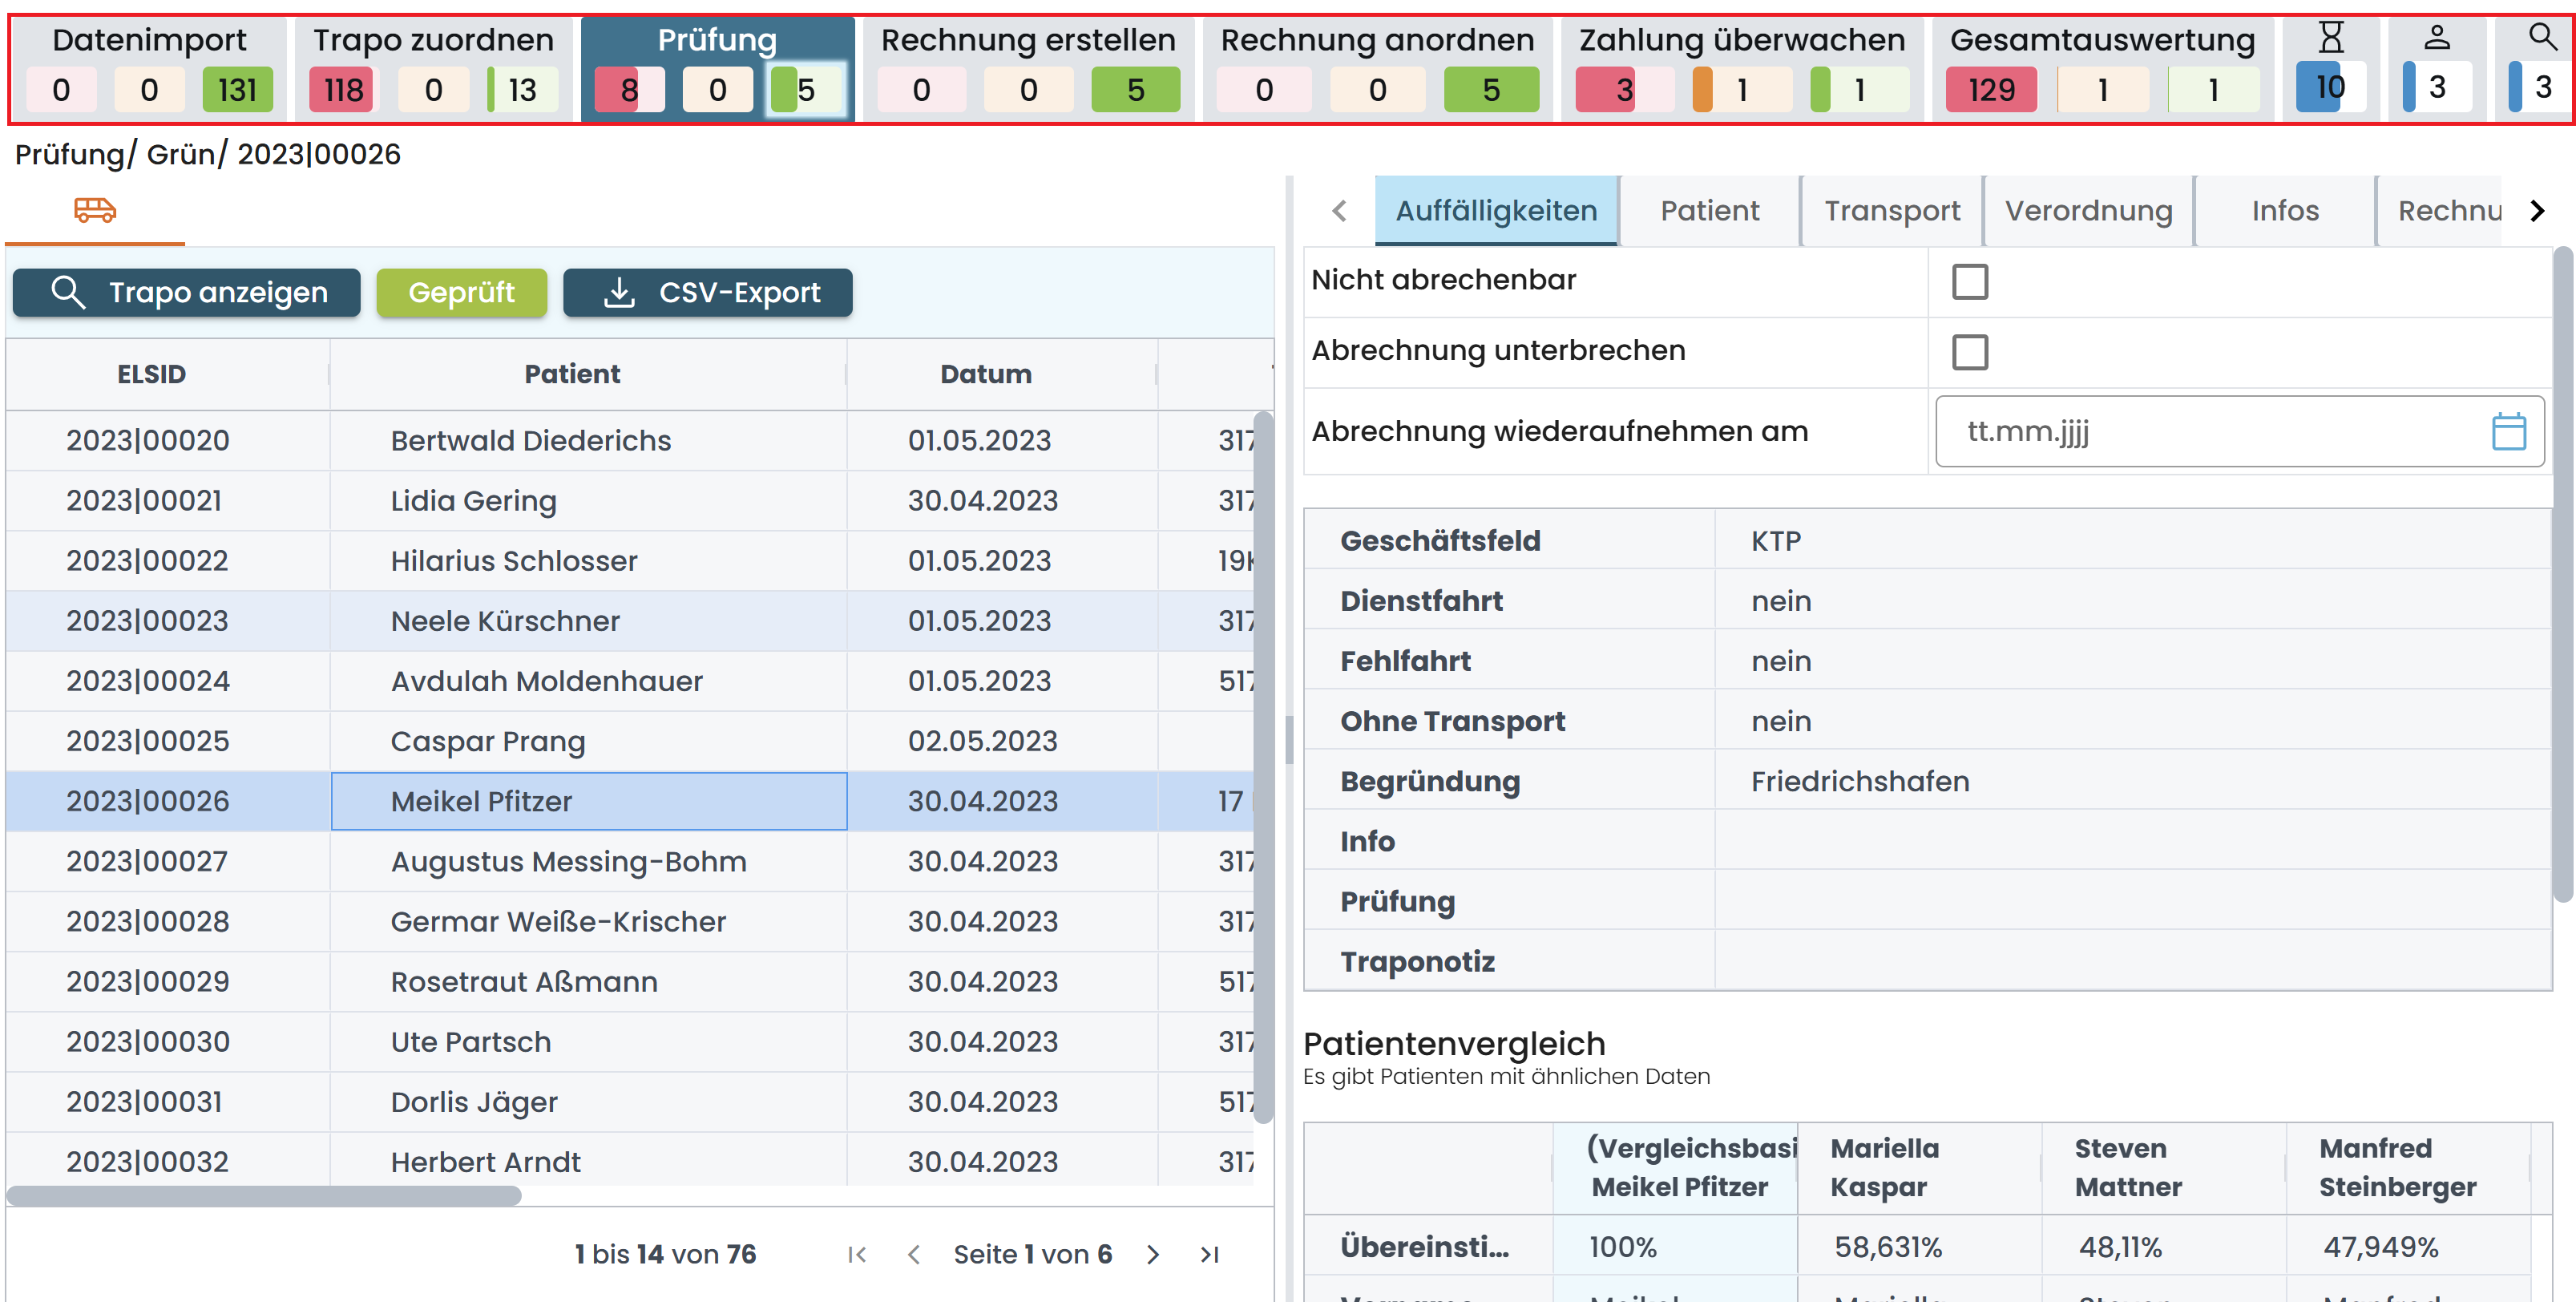Open the Verordnung tab
This screenshot has height=1314, width=2576.
click(x=2087, y=210)
